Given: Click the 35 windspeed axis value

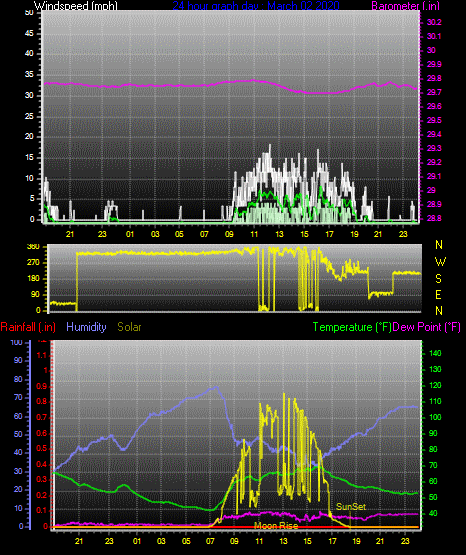Looking at the screenshot, I should pos(29,75).
